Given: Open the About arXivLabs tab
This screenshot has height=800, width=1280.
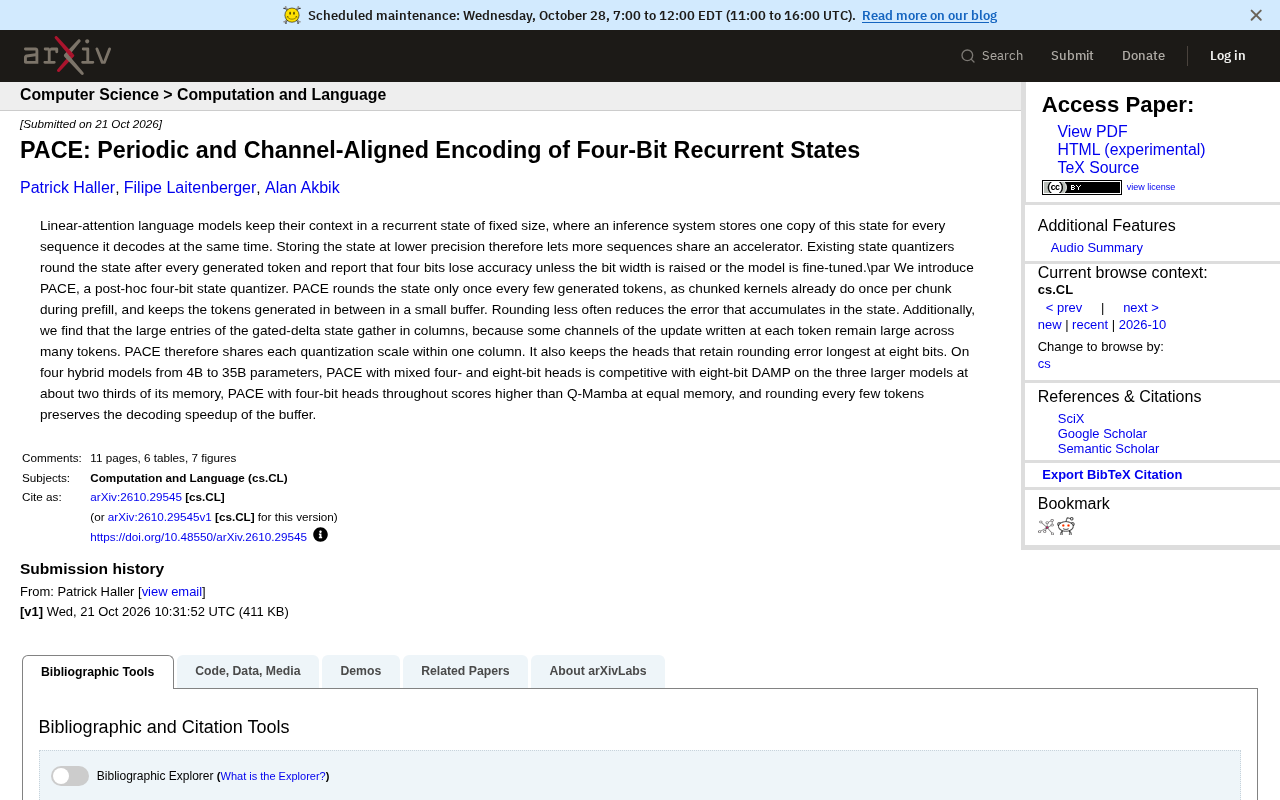Looking at the screenshot, I should click(x=598, y=671).
